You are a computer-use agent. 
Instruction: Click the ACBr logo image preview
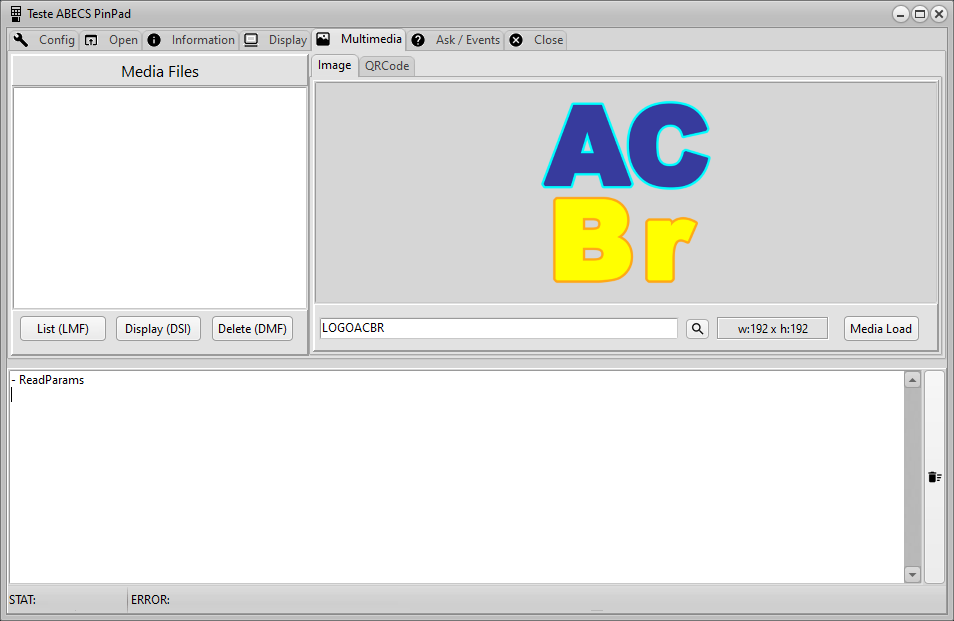(626, 192)
